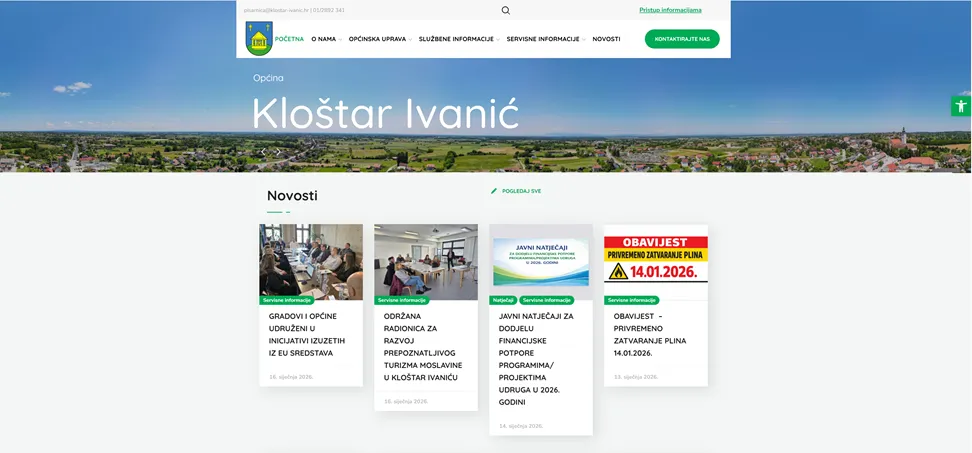
Task: Open the gas closure notice thumbnail
Action: (x=655, y=260)
